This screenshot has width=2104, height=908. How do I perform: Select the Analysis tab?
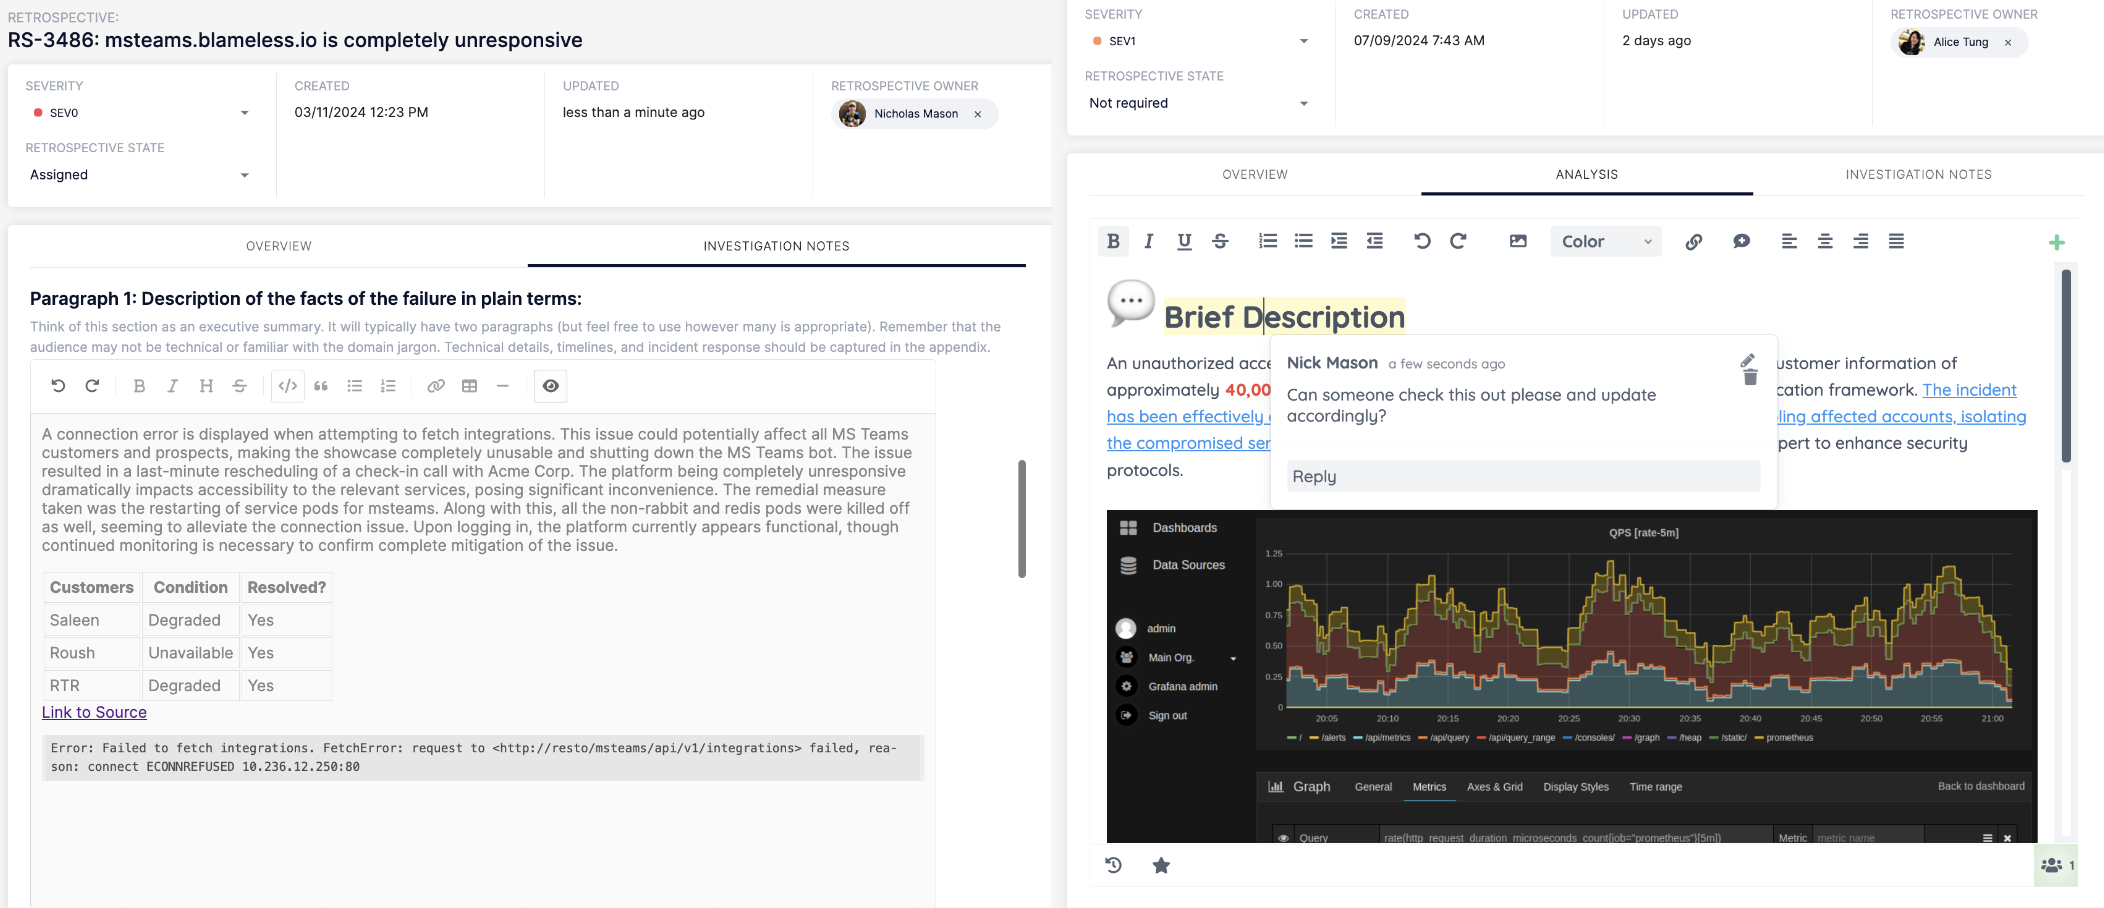[x=1587, y=174]
